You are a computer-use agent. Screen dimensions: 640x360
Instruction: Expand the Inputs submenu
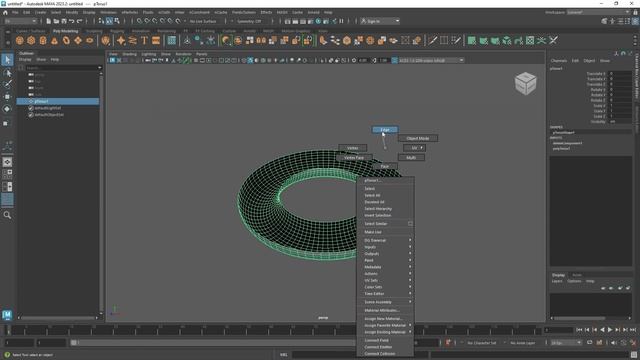click(x=385, y=247)
